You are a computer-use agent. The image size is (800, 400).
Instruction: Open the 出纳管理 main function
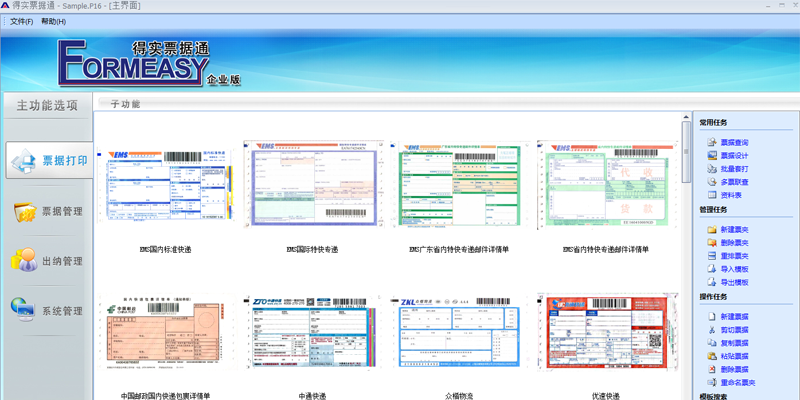(49, 261)
